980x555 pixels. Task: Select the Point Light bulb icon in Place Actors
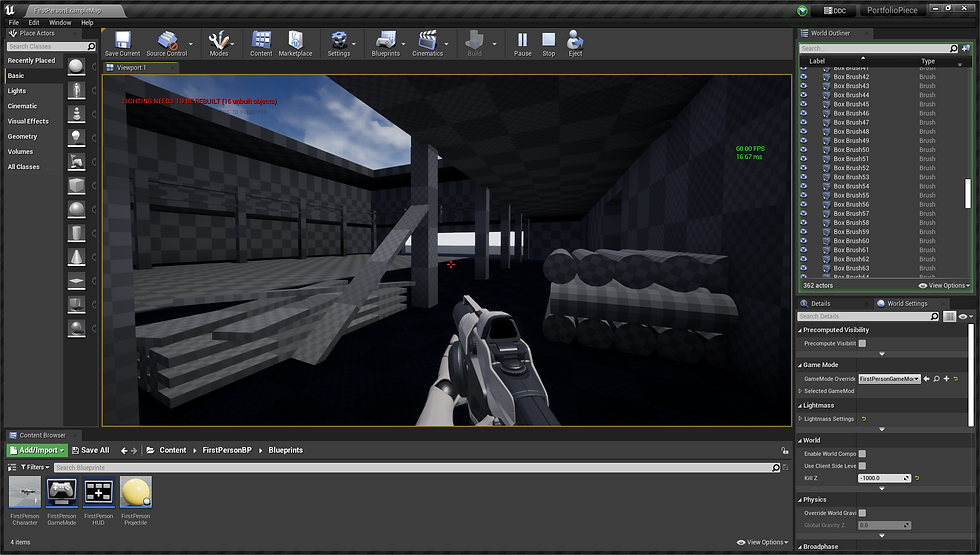click(76, 138)
